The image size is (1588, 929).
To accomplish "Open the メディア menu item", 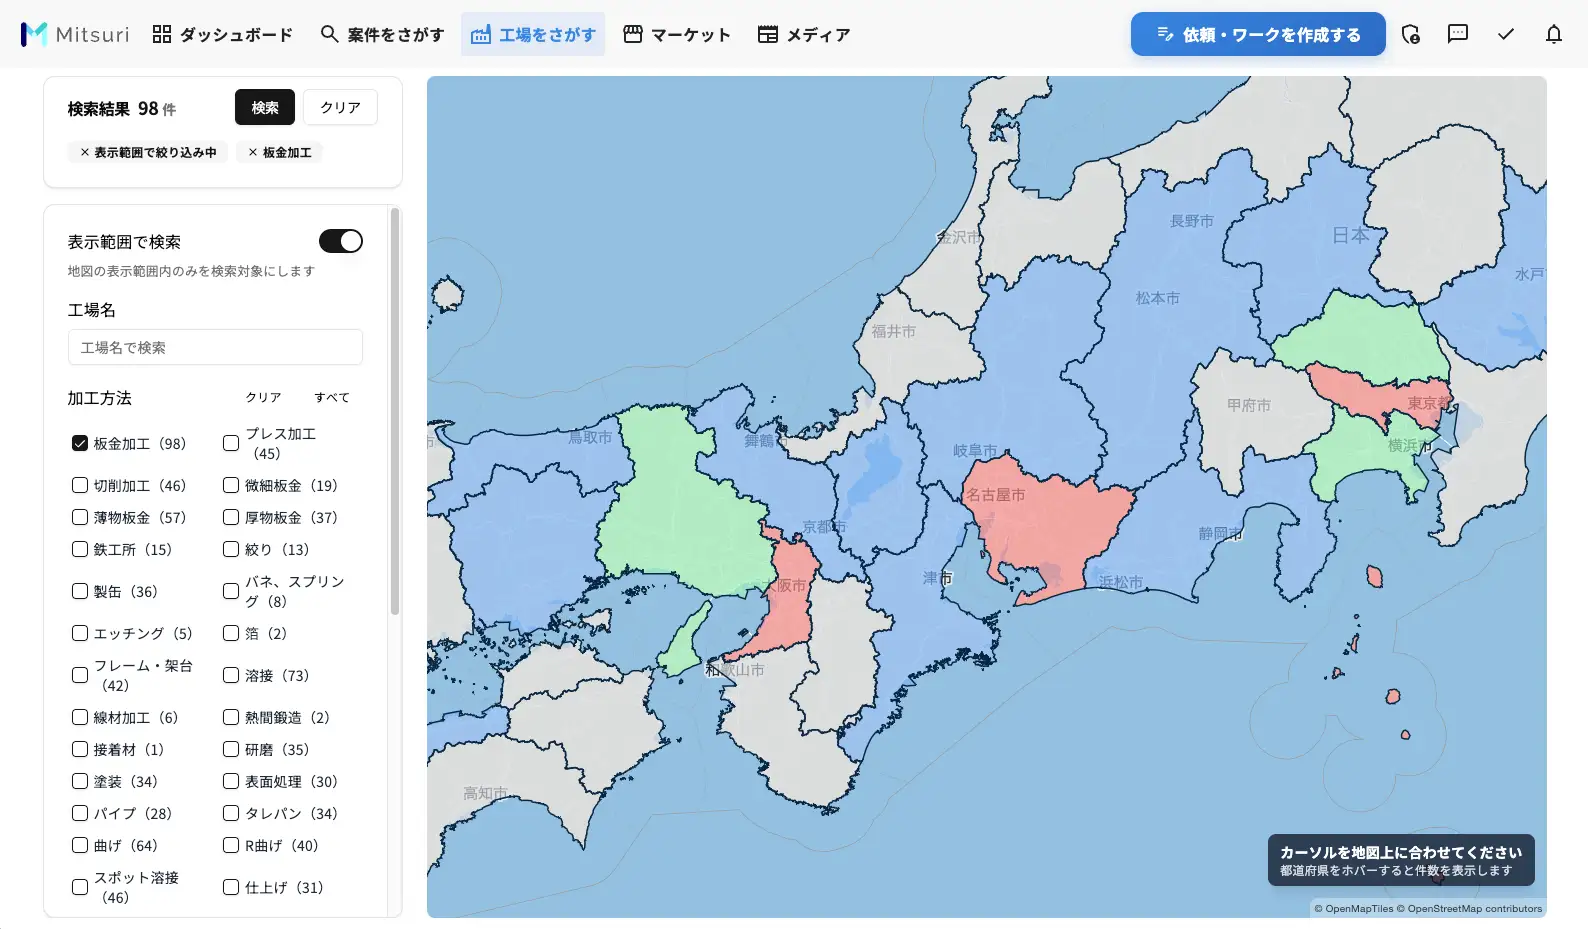I will coord(803,34).
